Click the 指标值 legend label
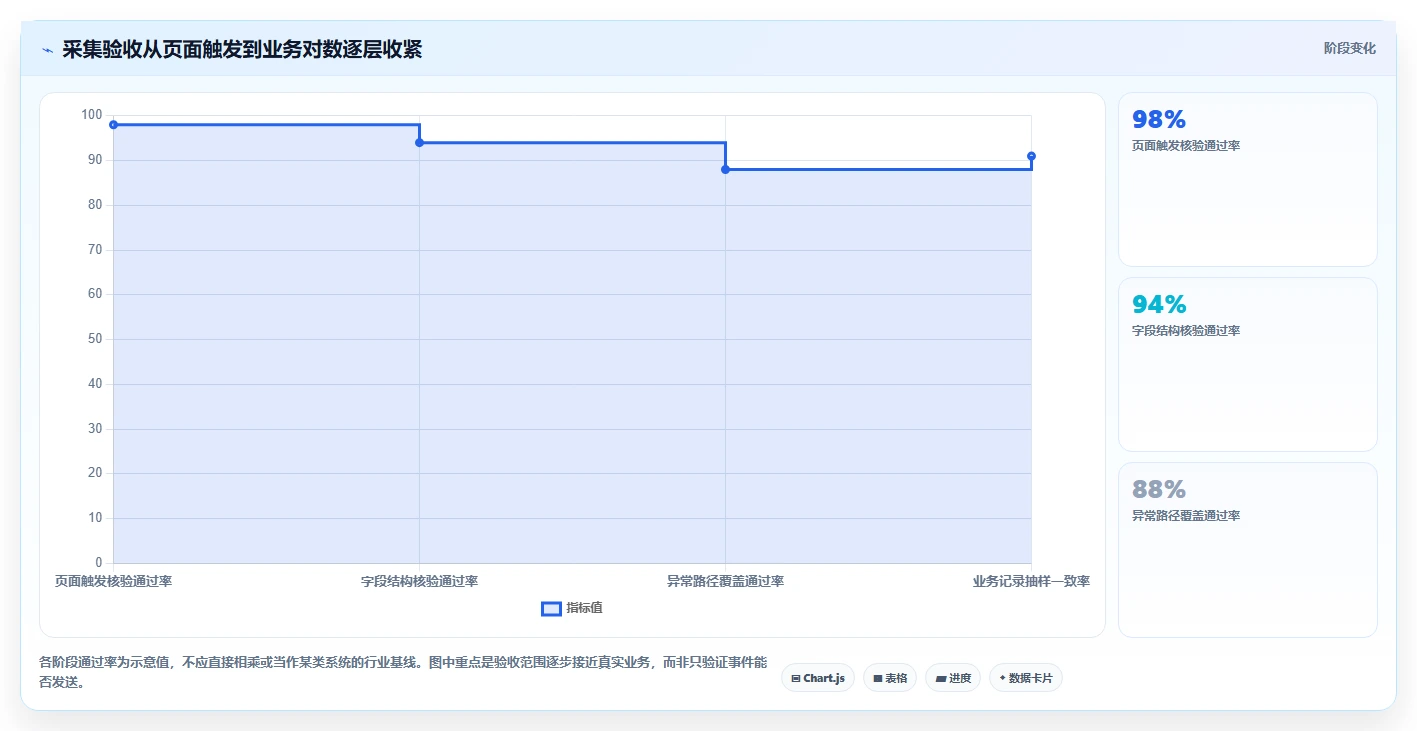 coord(584,608)
